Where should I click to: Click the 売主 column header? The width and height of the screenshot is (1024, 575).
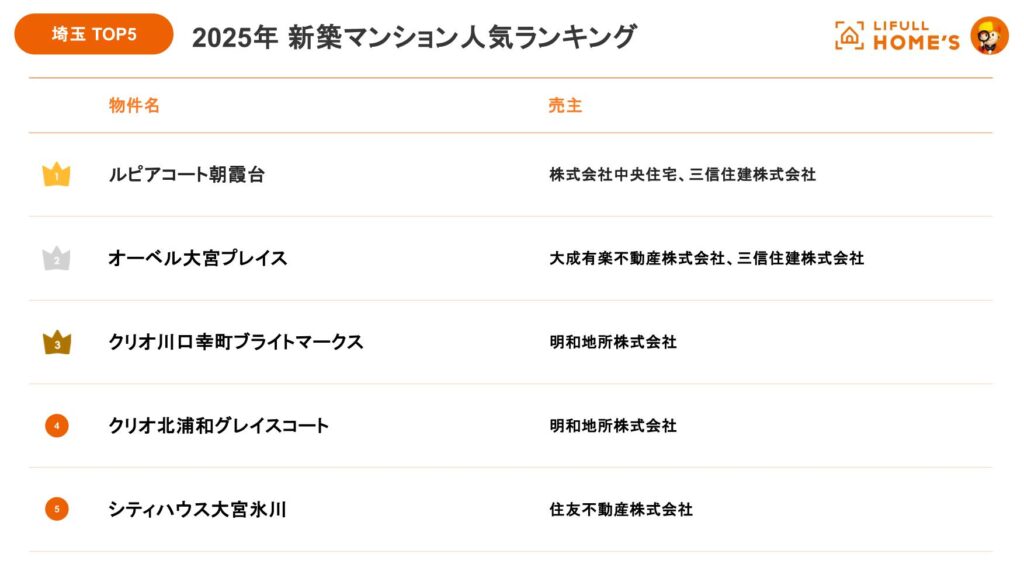(x=565, y=105)
